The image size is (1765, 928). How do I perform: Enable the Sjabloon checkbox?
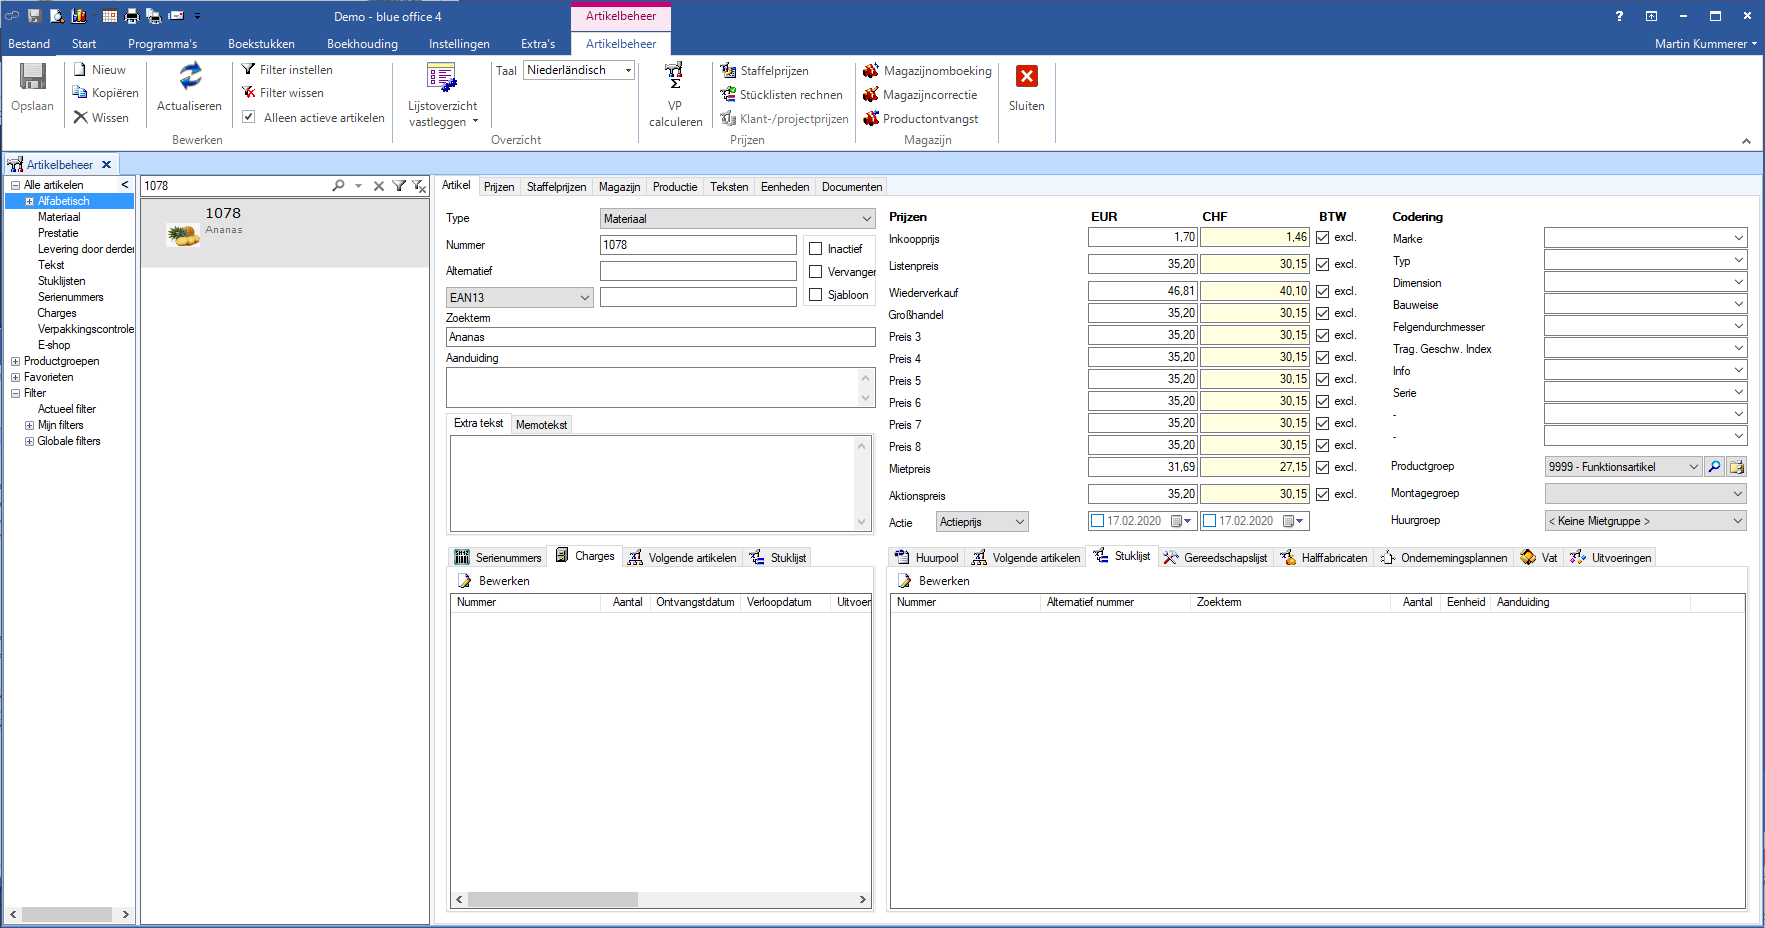[x=816, y=295]
